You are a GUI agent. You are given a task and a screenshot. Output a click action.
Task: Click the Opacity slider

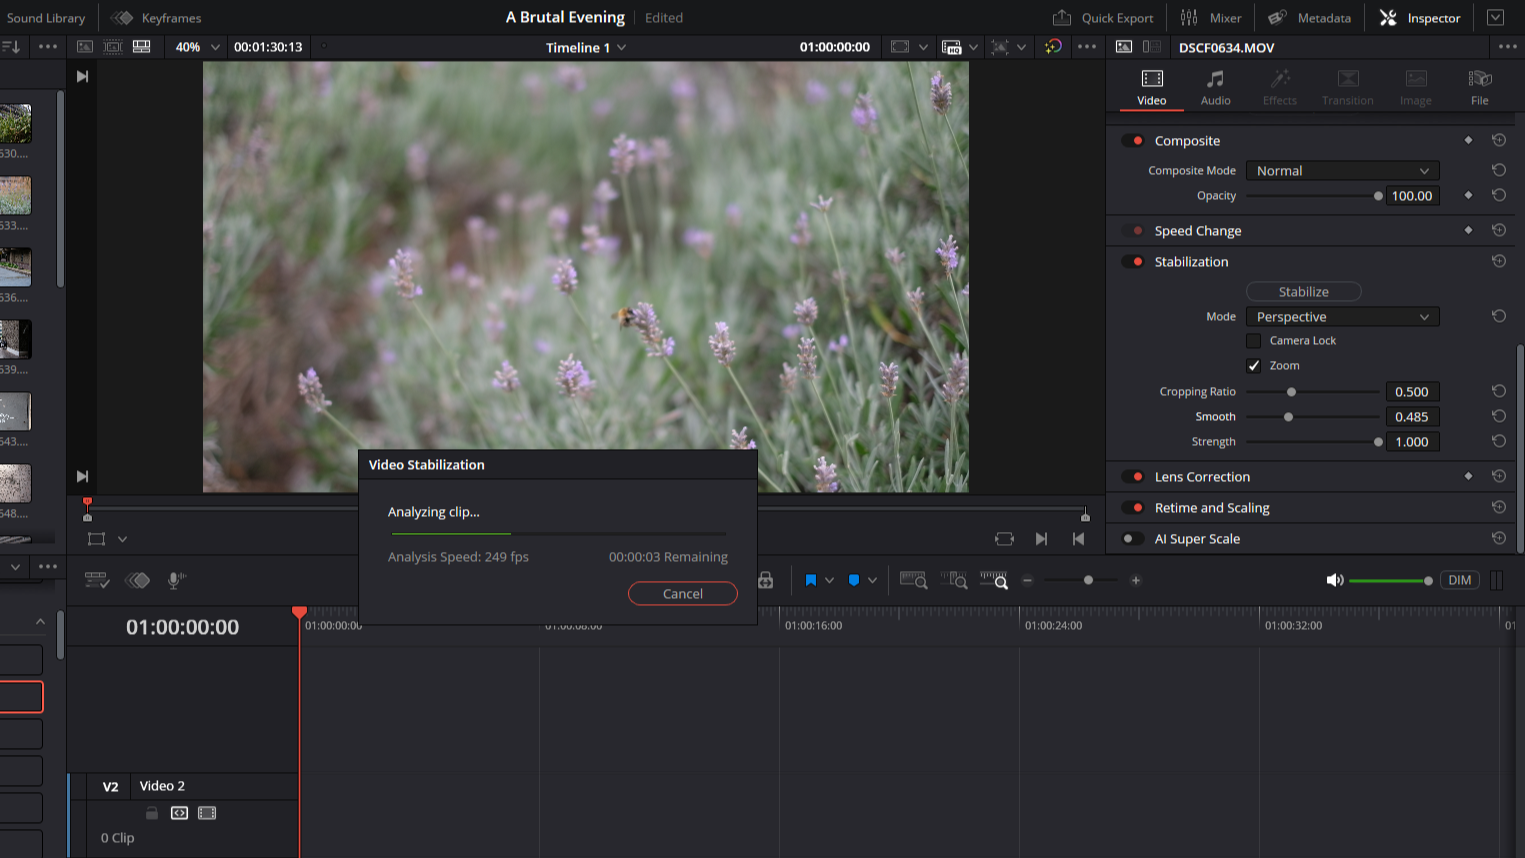click(x=1313, y=196)
